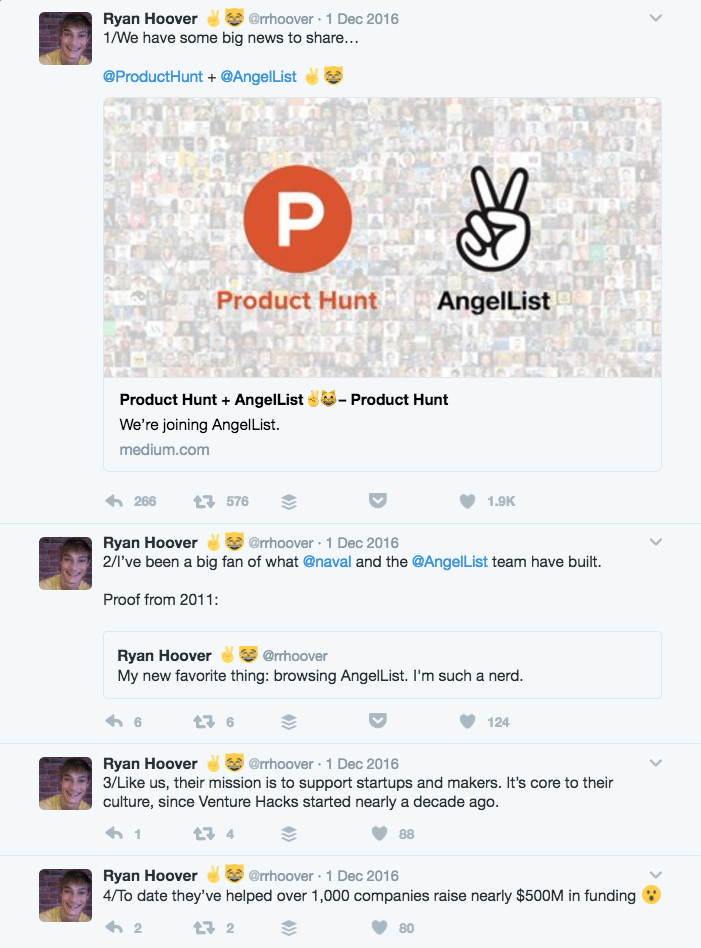
Task: Open the options chevron on the first tweet
Action: click(x=655, y=18)
